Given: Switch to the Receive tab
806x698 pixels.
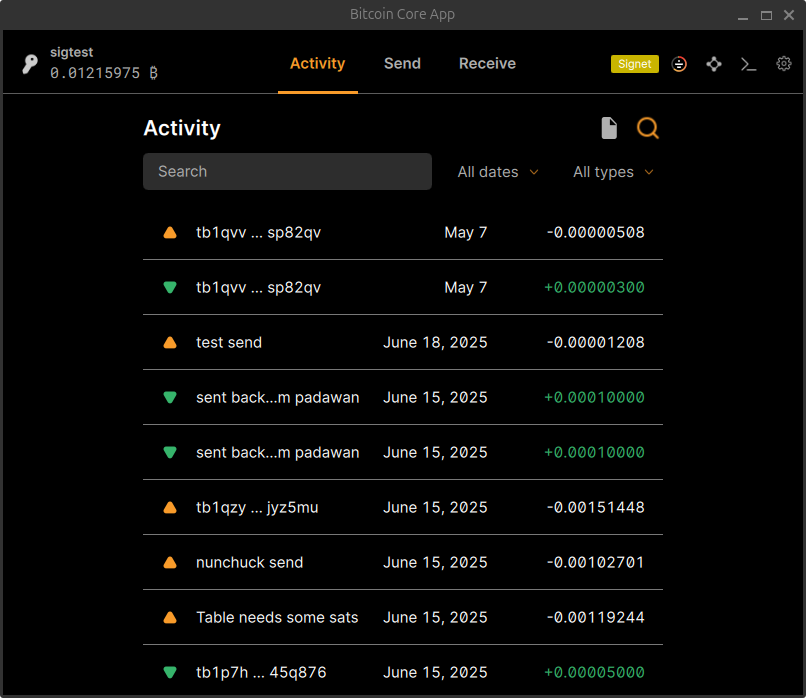Looking at the screenshot, I should [x=487, y=63].
